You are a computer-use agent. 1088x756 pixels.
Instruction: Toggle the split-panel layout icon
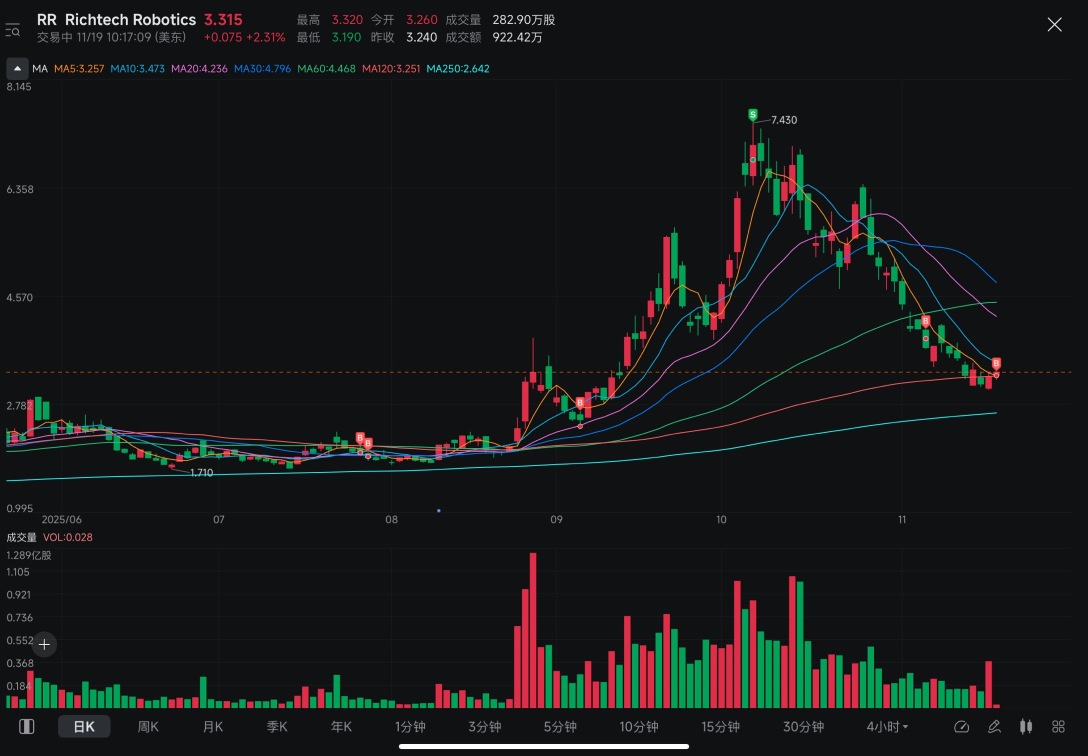pos(26,726)
